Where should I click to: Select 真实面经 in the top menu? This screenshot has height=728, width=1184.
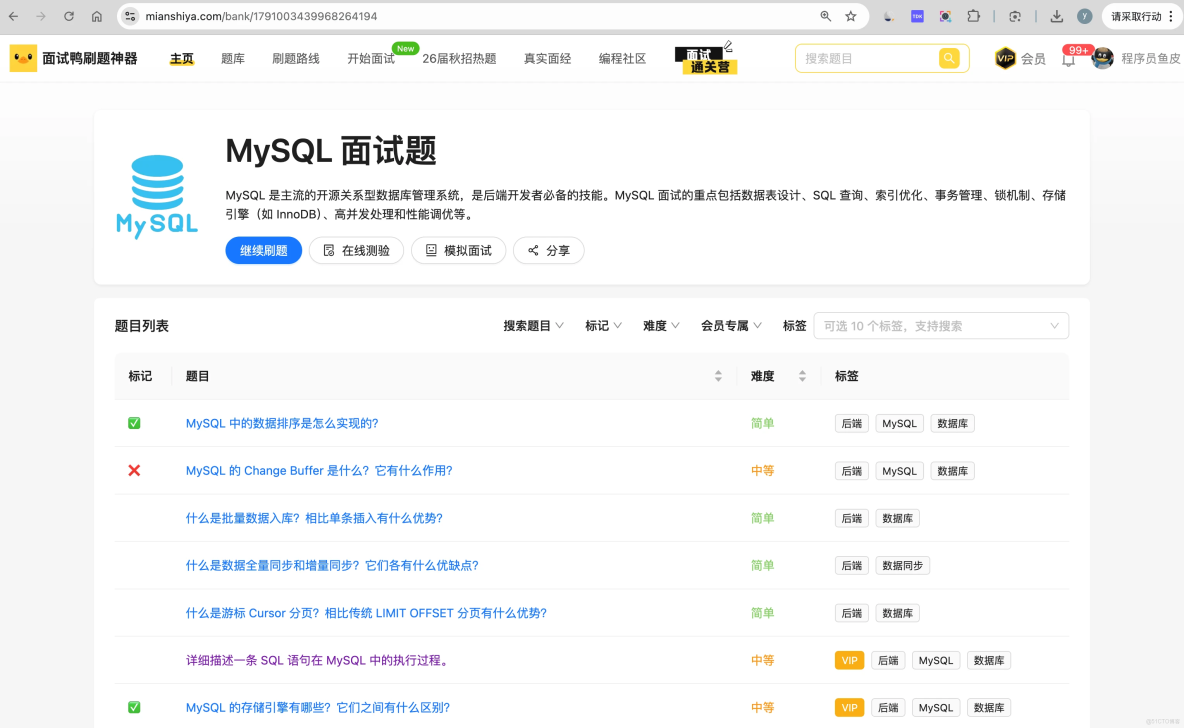coord(547,57)
